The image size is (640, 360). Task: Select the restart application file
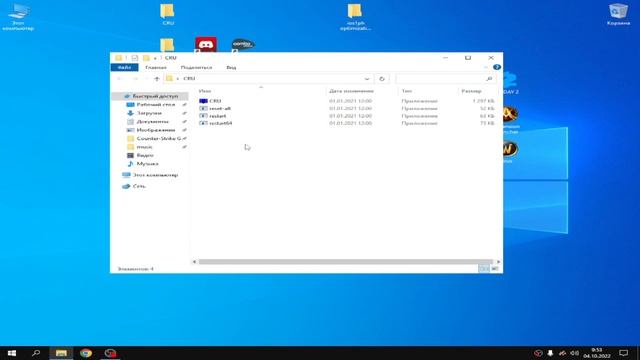point(218,116)
